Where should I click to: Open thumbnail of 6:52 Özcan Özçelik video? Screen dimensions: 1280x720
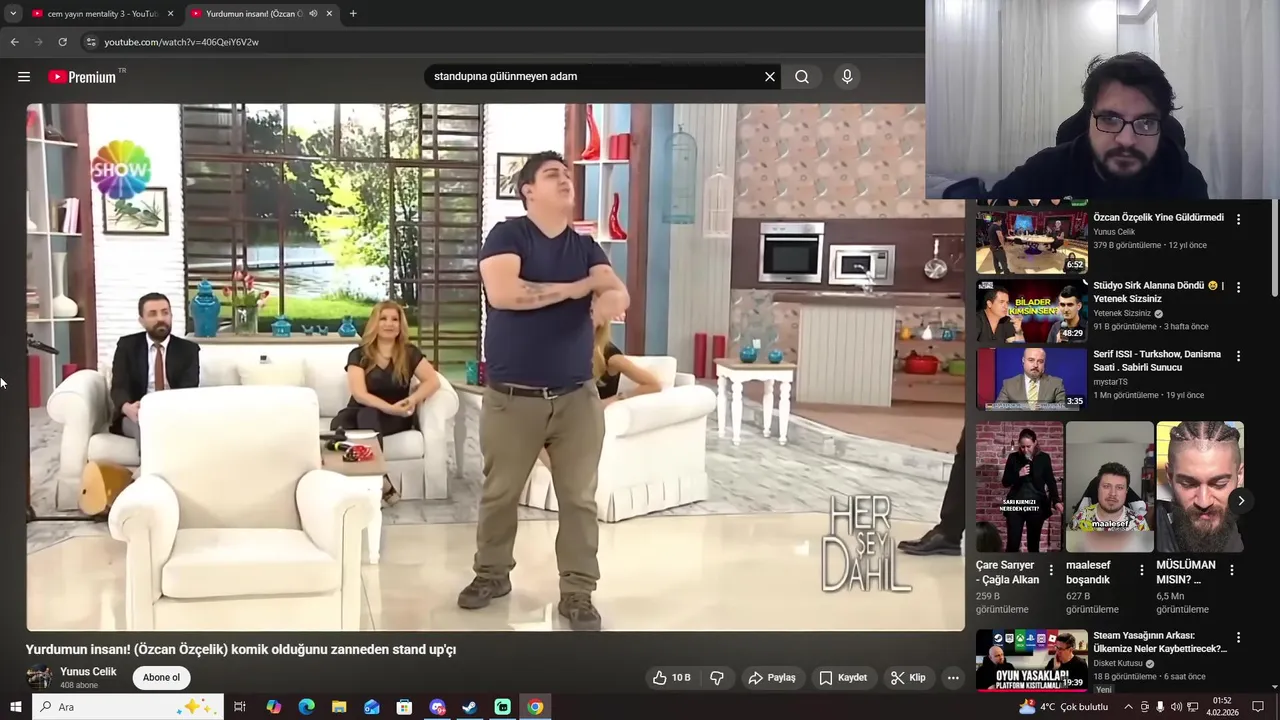click(x=1031, y=240)
